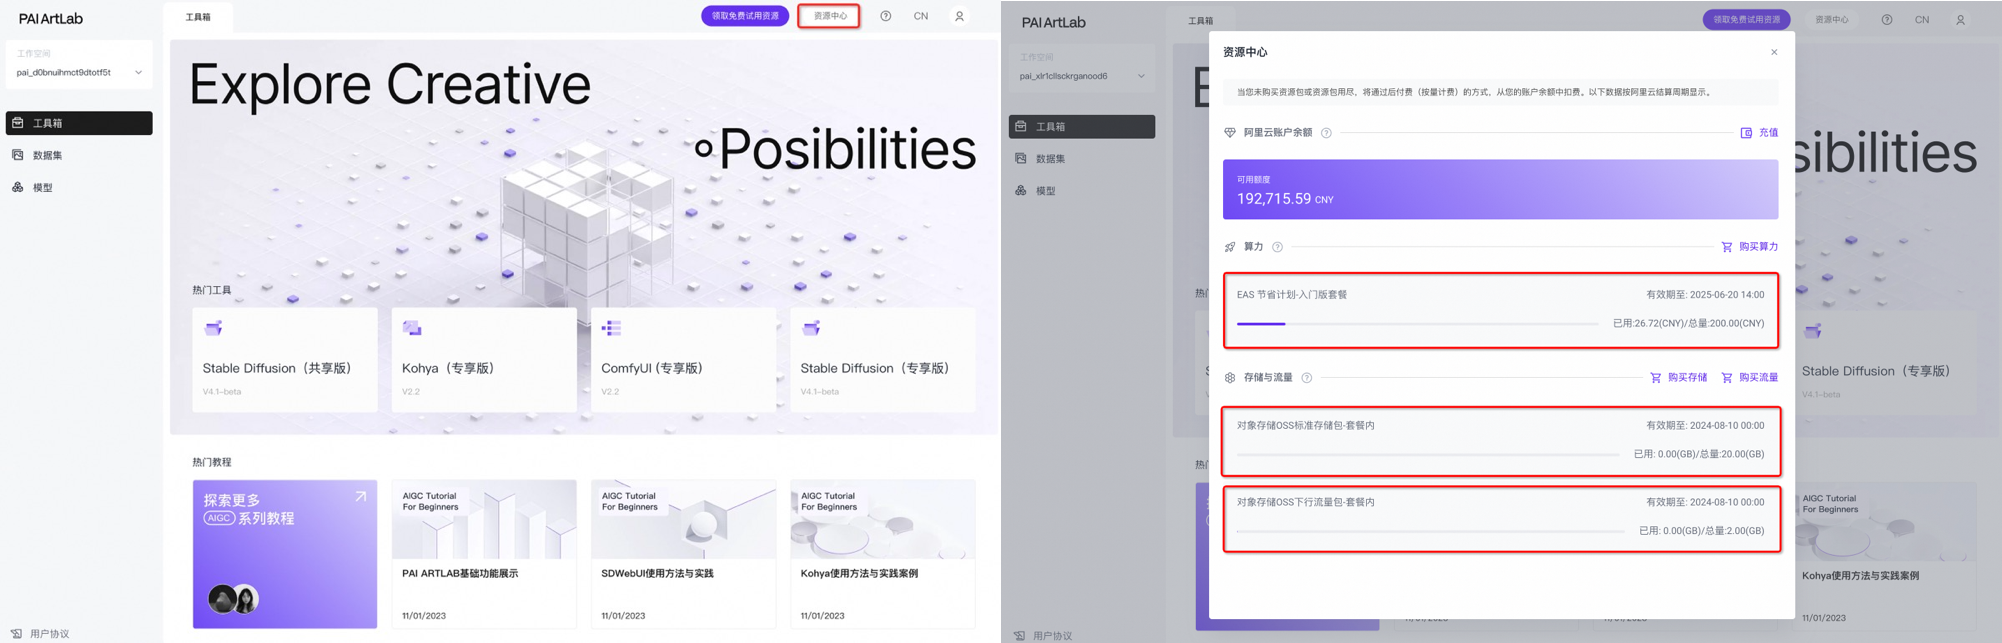This screenshot has width=2002, height=643.
Task: Click 可用额度 192,715.59 CNY balance banner
Action: (x=1500, y=190)
